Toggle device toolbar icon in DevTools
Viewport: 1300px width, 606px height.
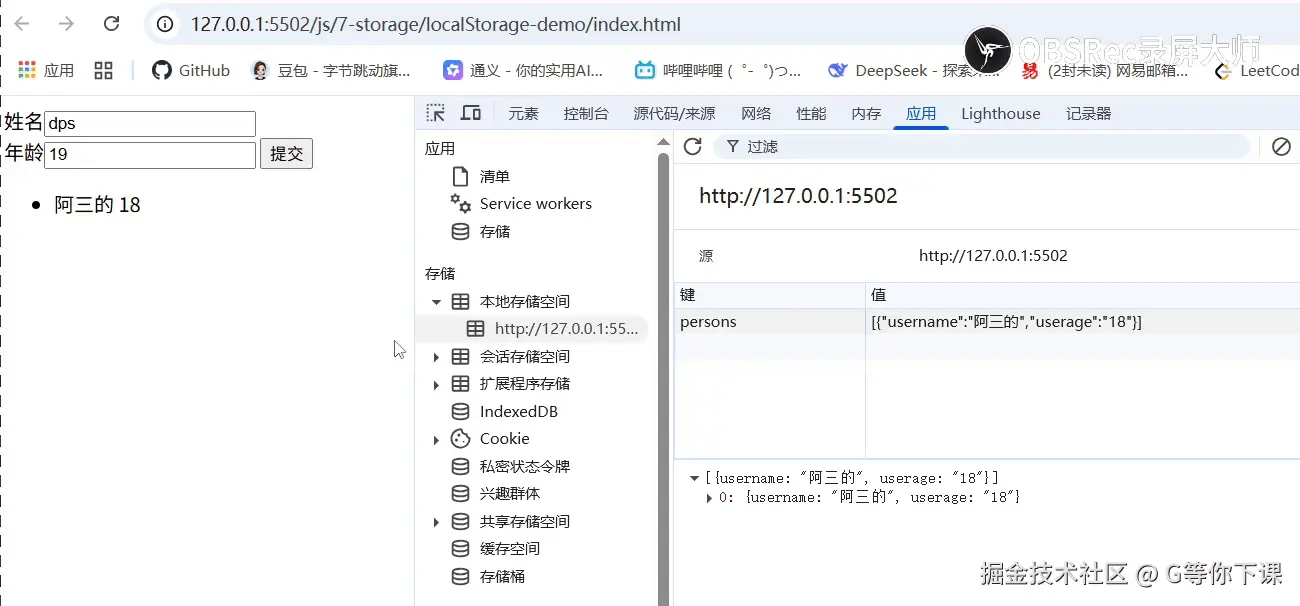(470, 113)
